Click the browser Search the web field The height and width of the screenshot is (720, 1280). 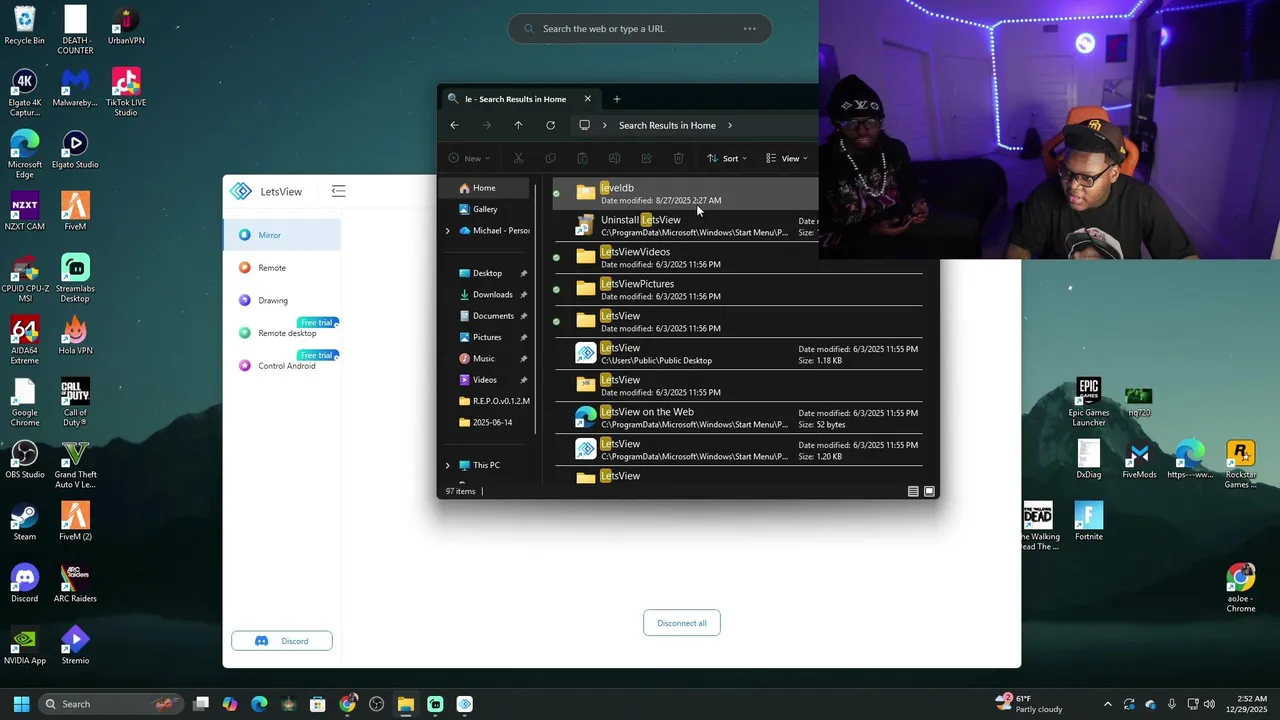(640, 29)
